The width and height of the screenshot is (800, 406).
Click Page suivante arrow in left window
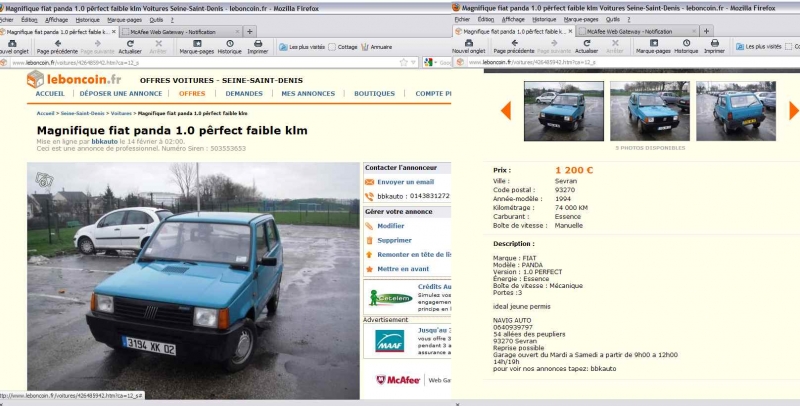pyautogui.click(x=98, y=44)
